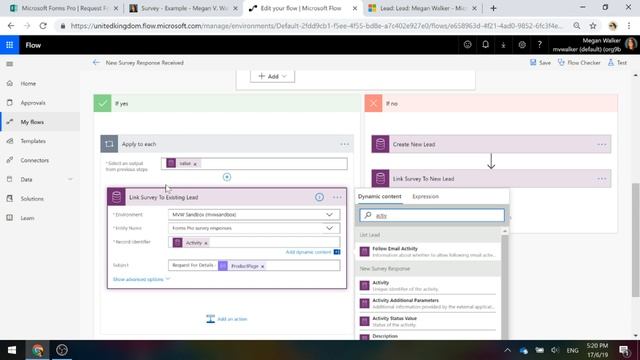The height and width of the screenshot is (360, 640).
Task: Remove the ProductPage token from Subject
Action: (262, 266)
